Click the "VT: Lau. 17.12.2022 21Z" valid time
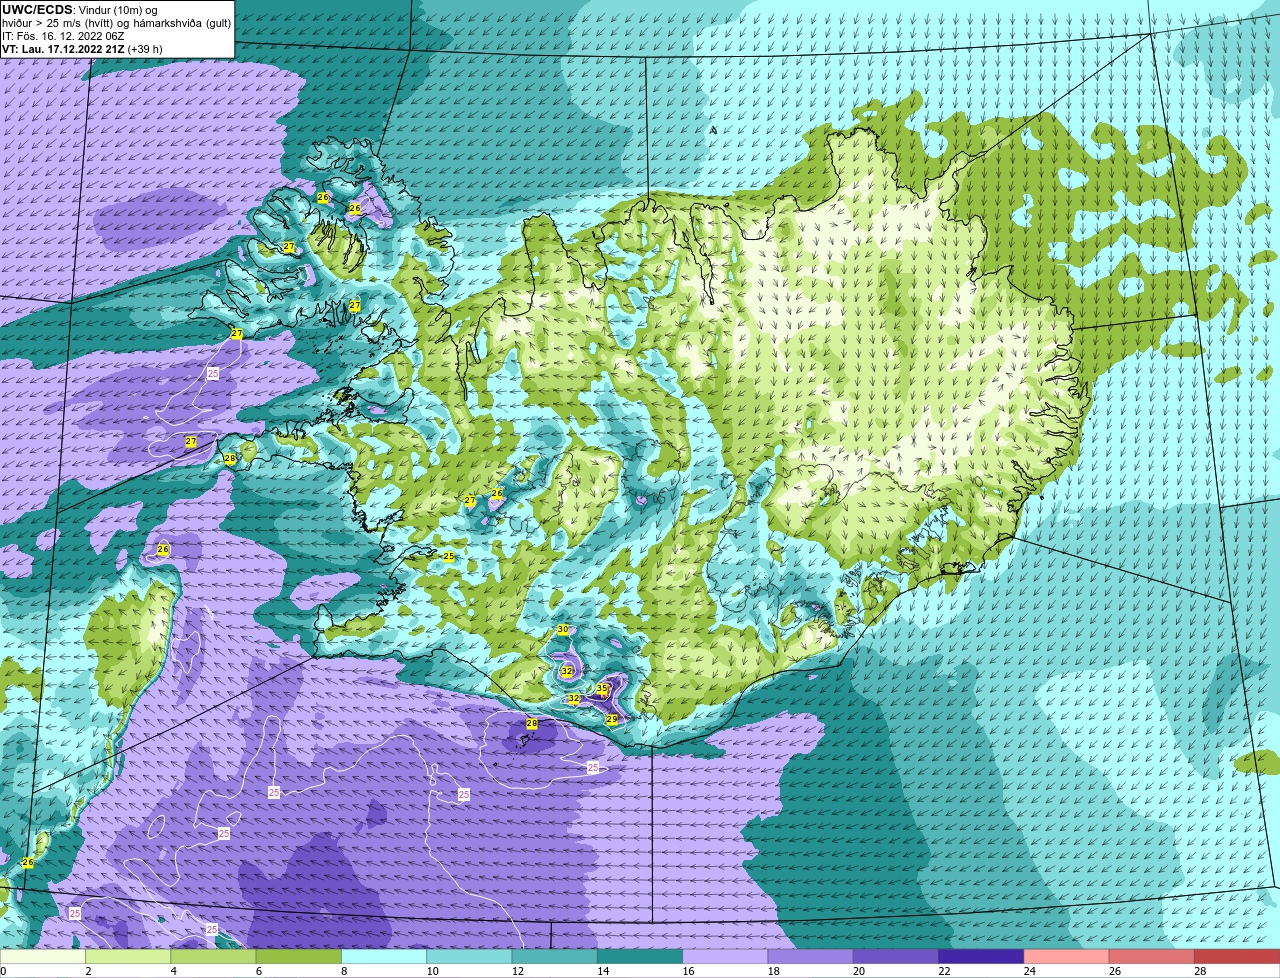The image size is (1280, 978). tap(63, 49)
